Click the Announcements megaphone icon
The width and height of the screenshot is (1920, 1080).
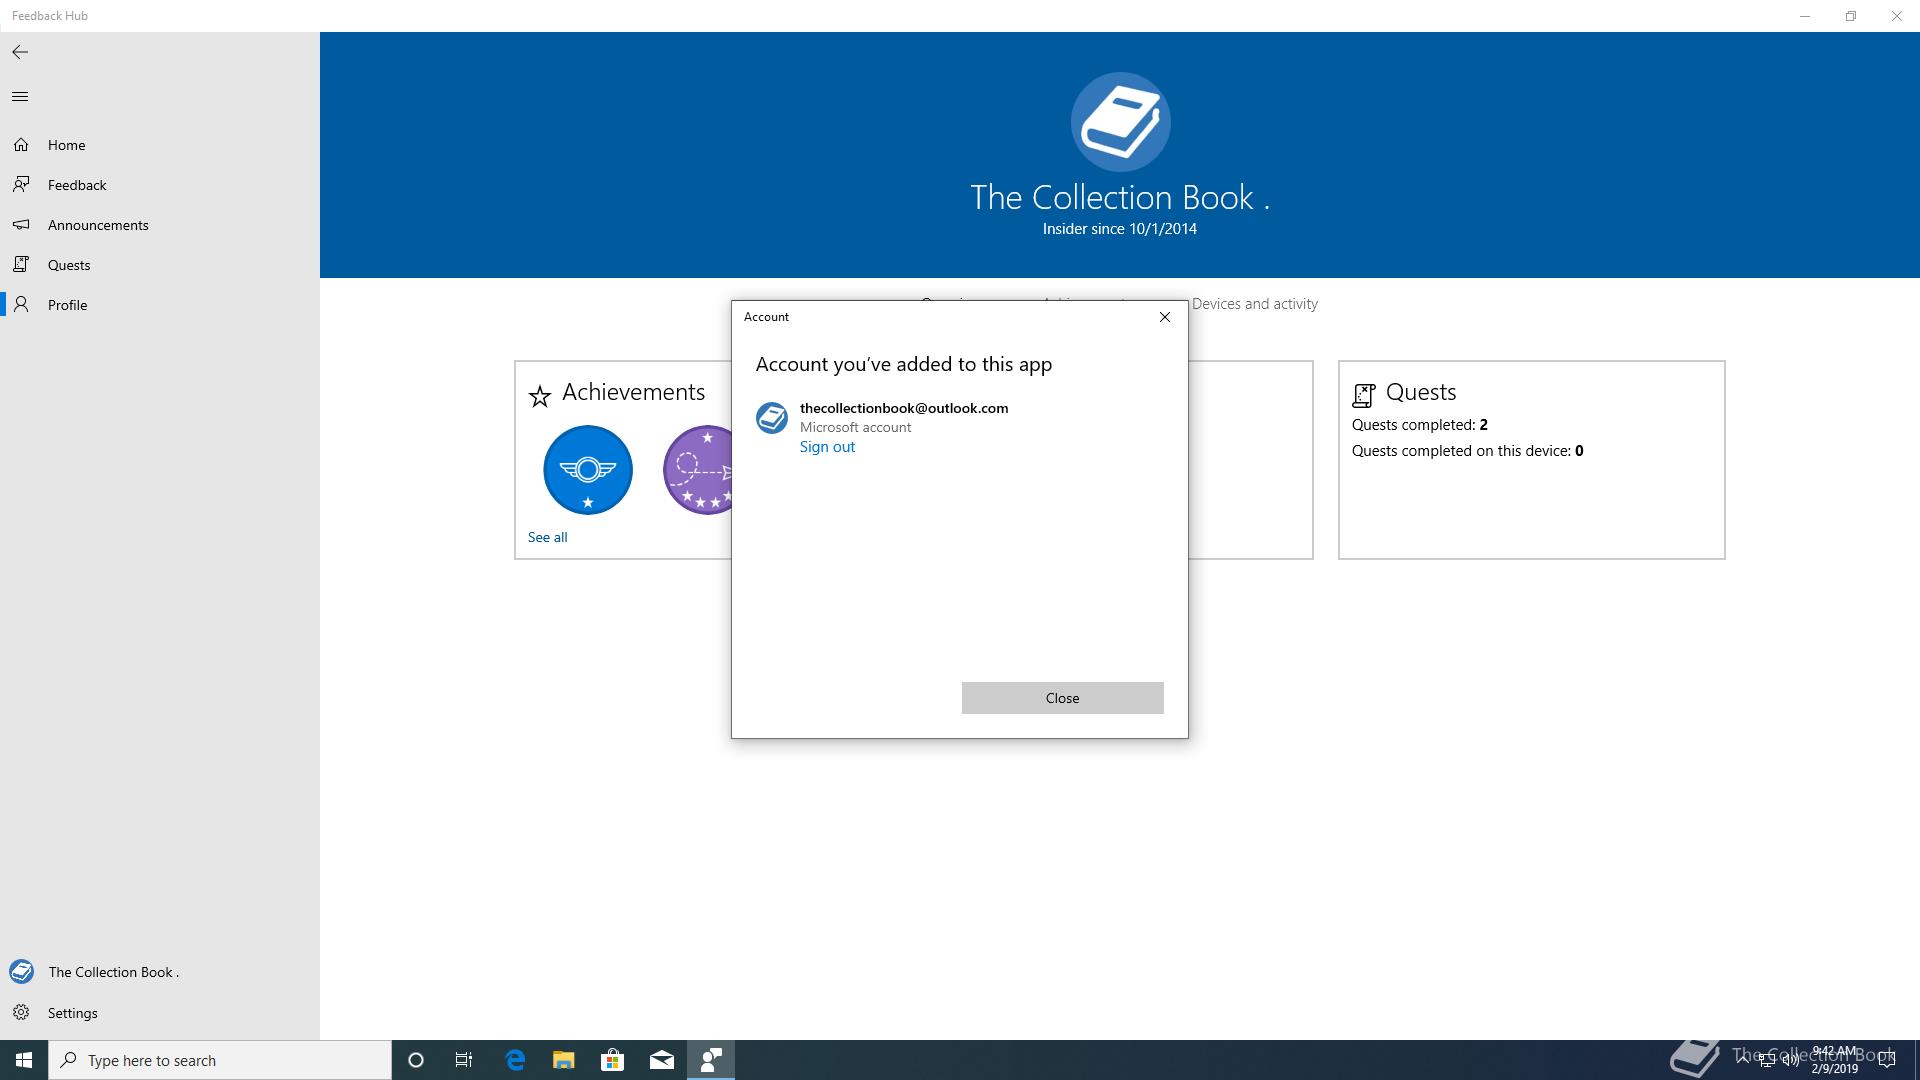[21, 225]
